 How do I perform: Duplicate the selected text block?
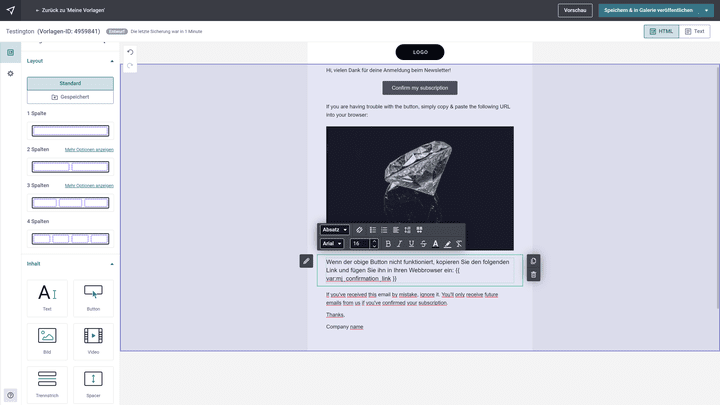pyautogui.click(x=533, y=261)
